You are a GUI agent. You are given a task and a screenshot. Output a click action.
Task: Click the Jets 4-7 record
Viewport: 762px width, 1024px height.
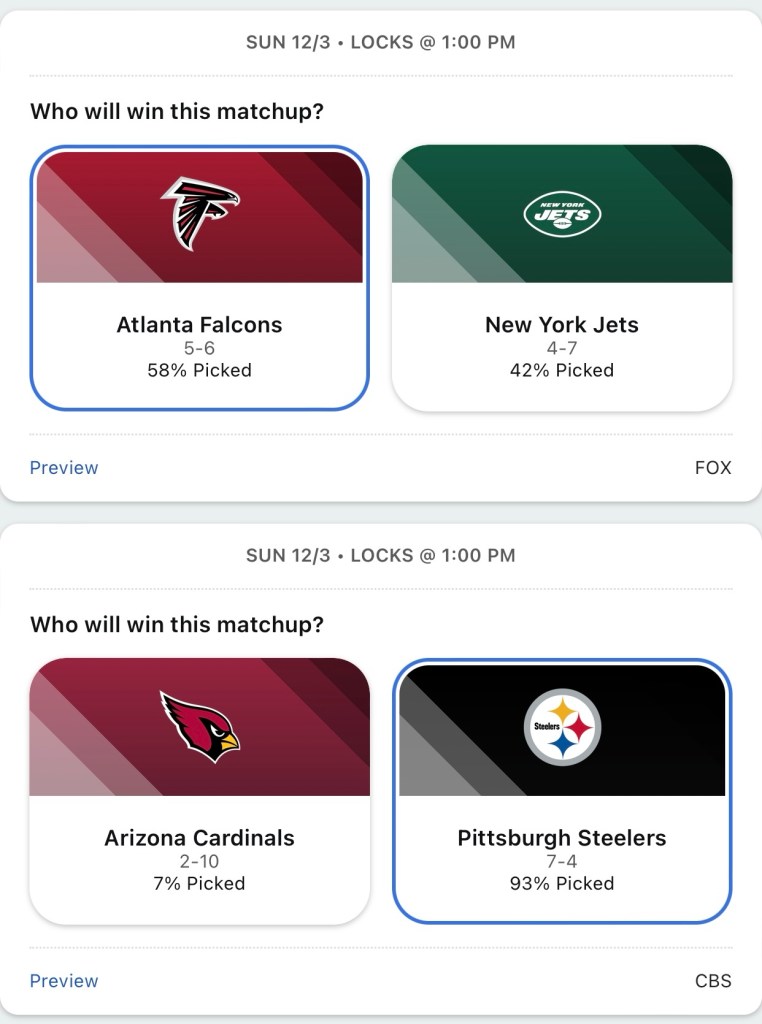[562, 349]
